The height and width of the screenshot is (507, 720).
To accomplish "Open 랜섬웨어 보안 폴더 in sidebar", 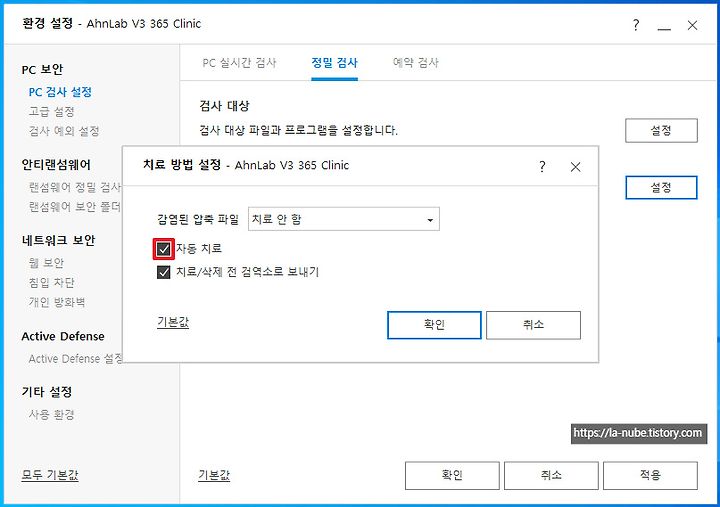I will [x=75, y=207].
